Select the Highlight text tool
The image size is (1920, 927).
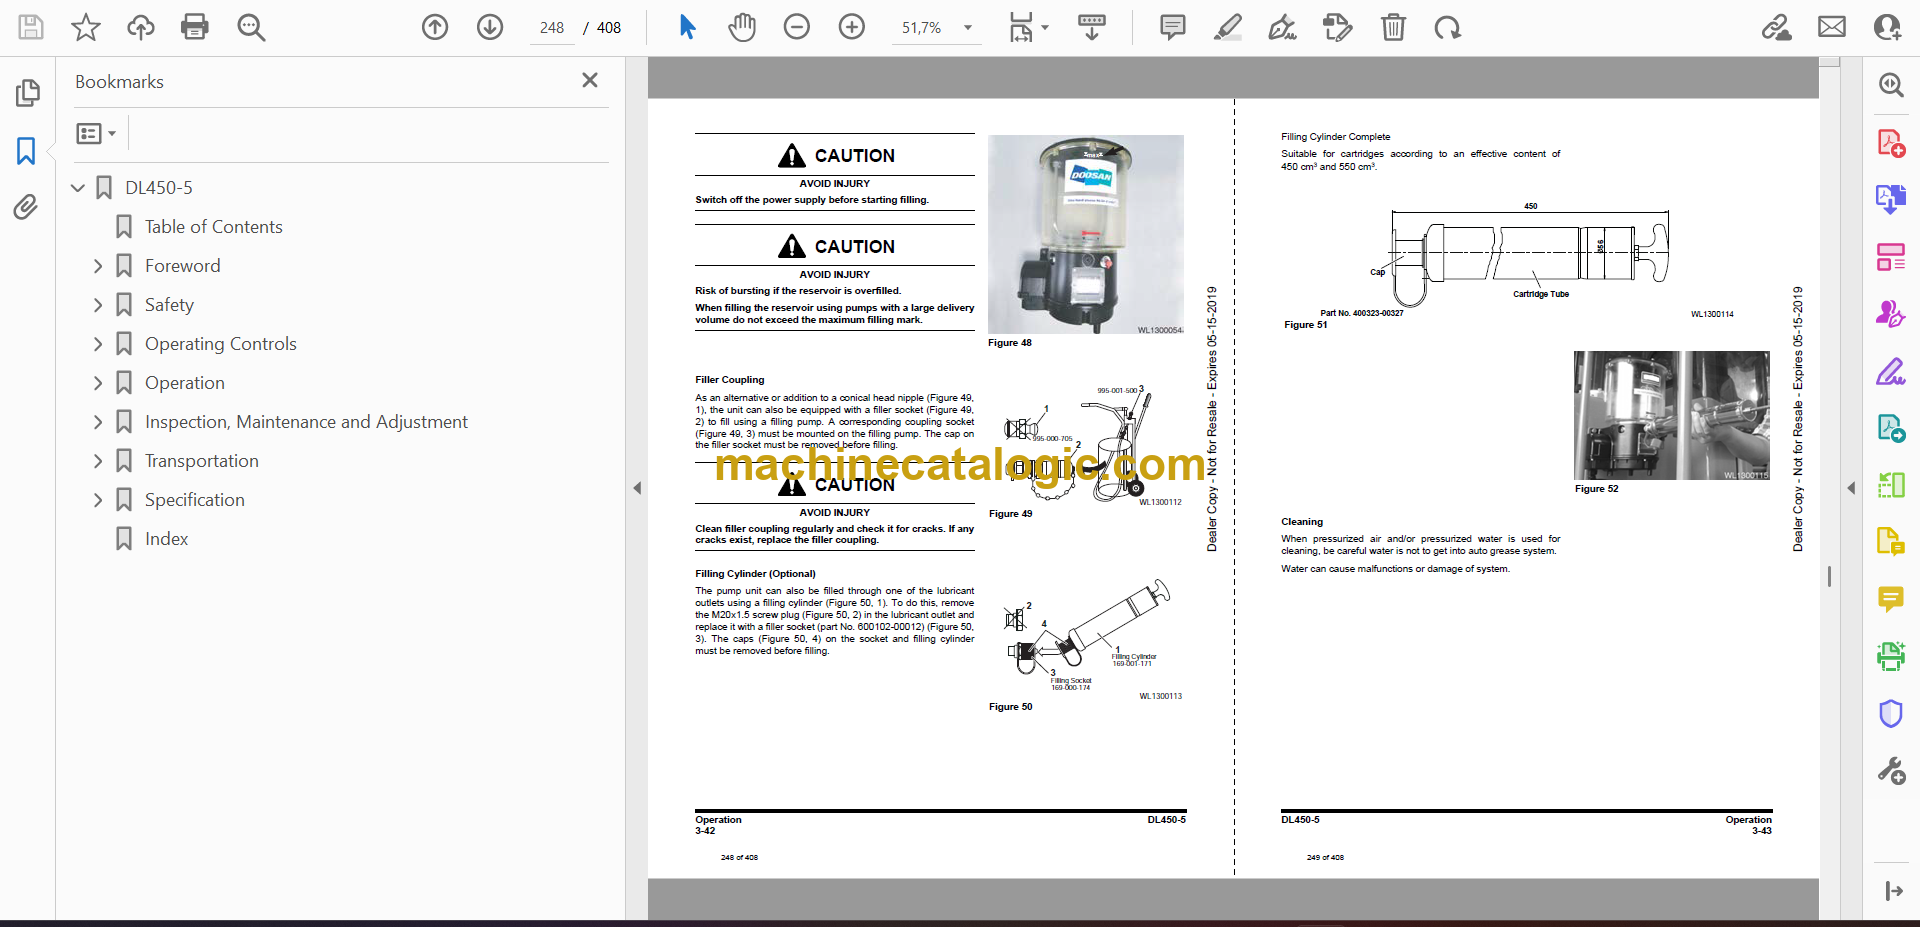[1228, 27]
